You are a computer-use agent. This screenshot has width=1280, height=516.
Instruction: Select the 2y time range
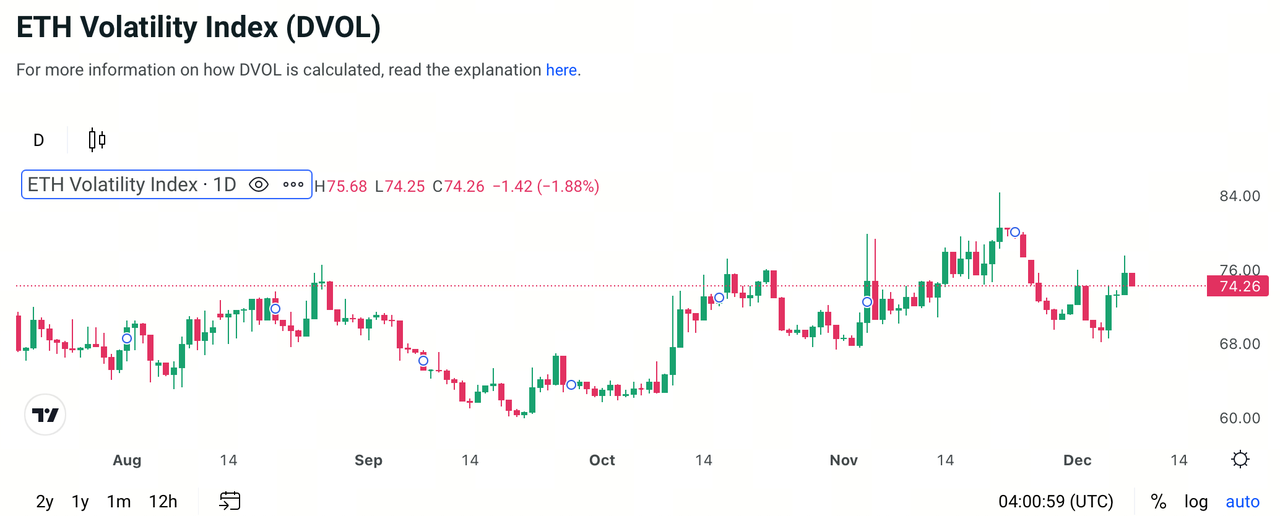(x=45, y=501)
